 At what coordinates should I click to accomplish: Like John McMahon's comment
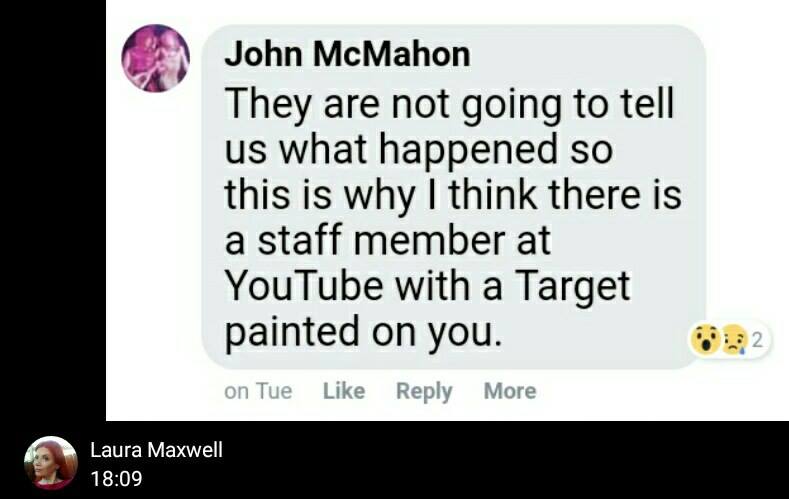click(x=344, y=391)
